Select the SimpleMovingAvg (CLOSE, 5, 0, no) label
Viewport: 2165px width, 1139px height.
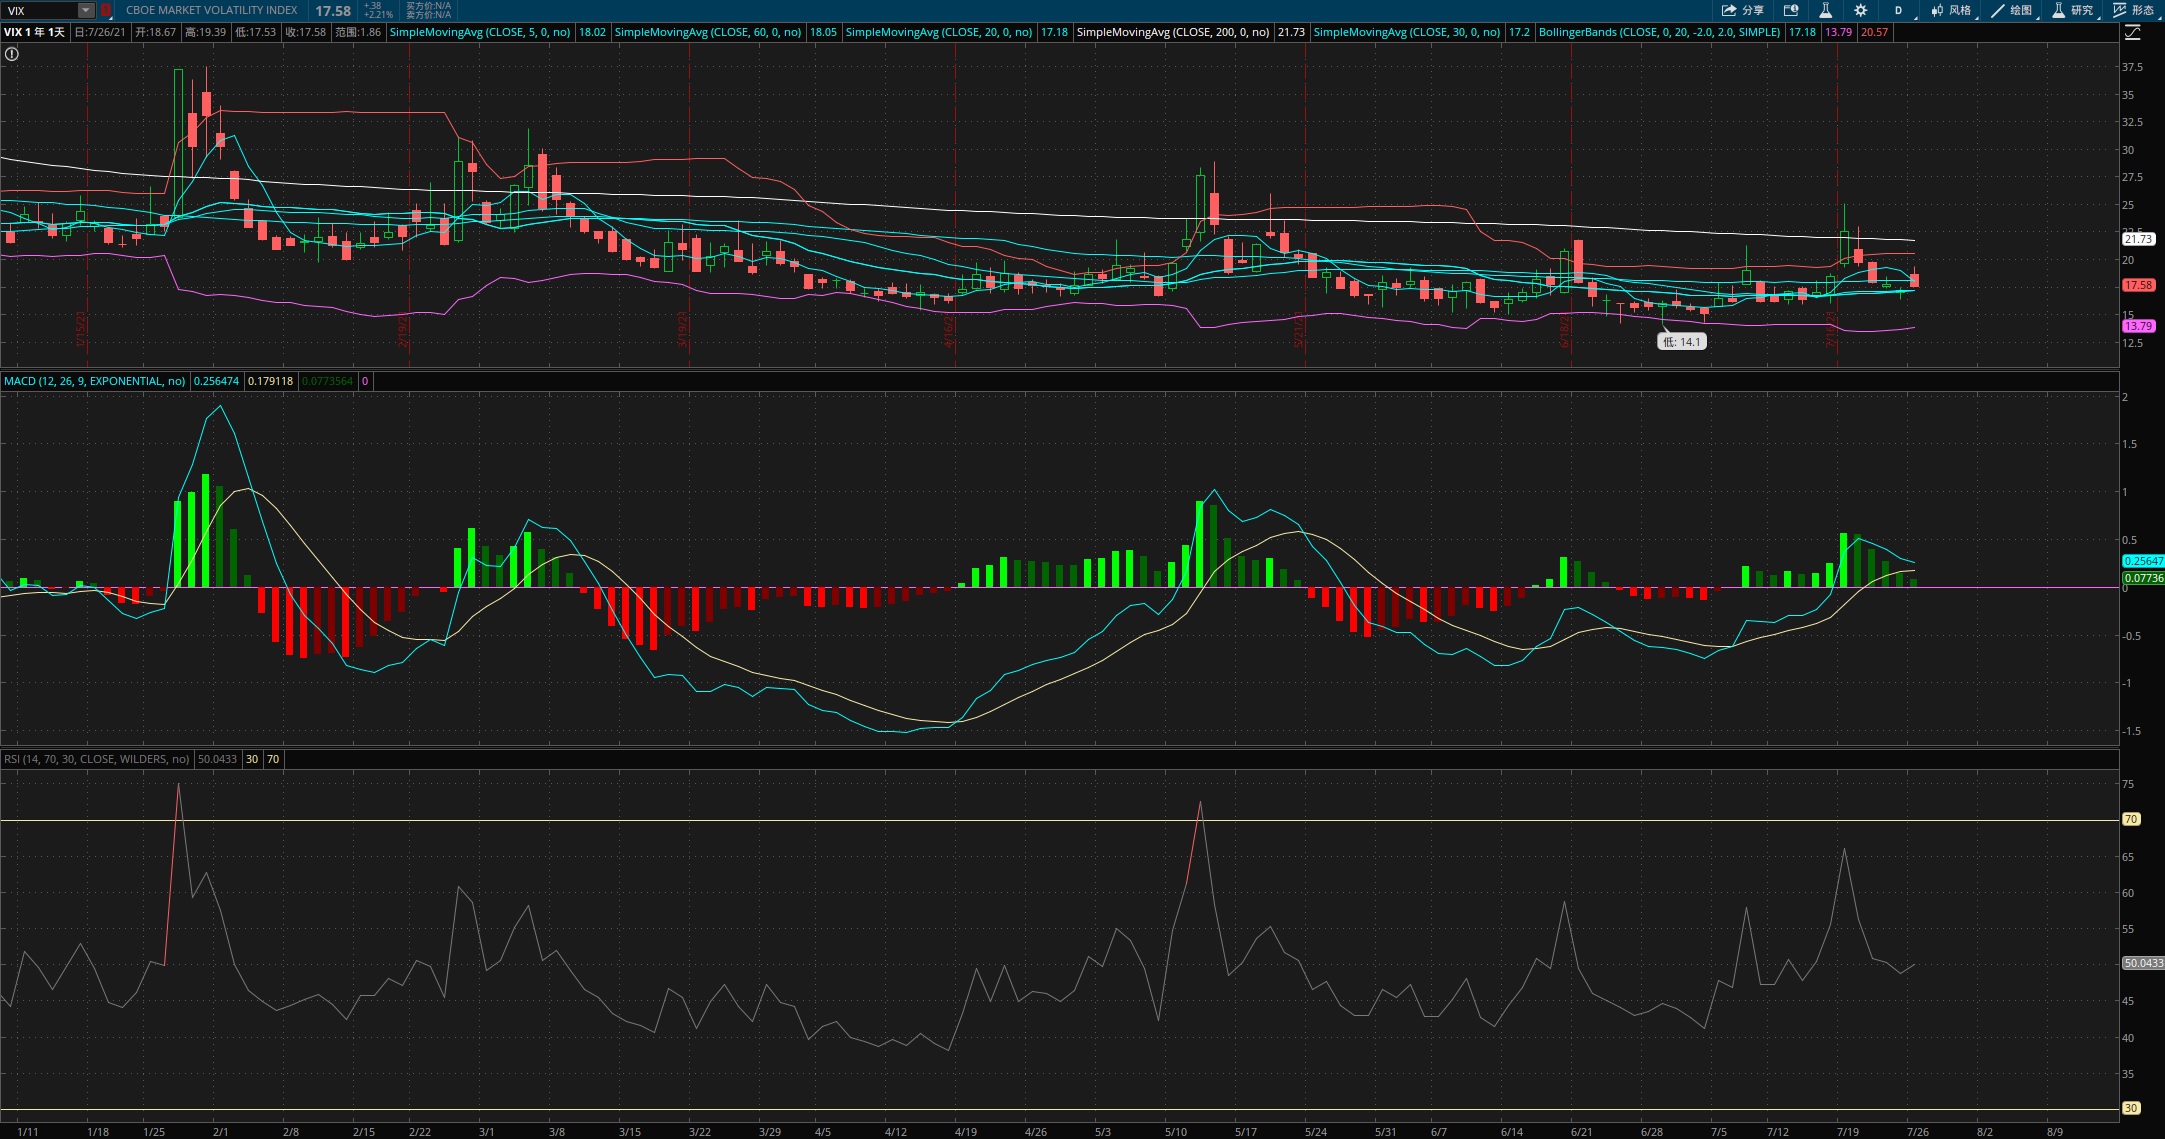click(x=480, y=32)
